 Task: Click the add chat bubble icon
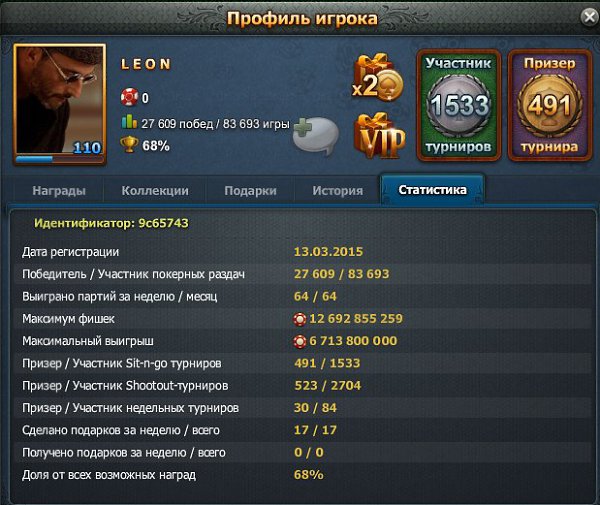(316, 135)
